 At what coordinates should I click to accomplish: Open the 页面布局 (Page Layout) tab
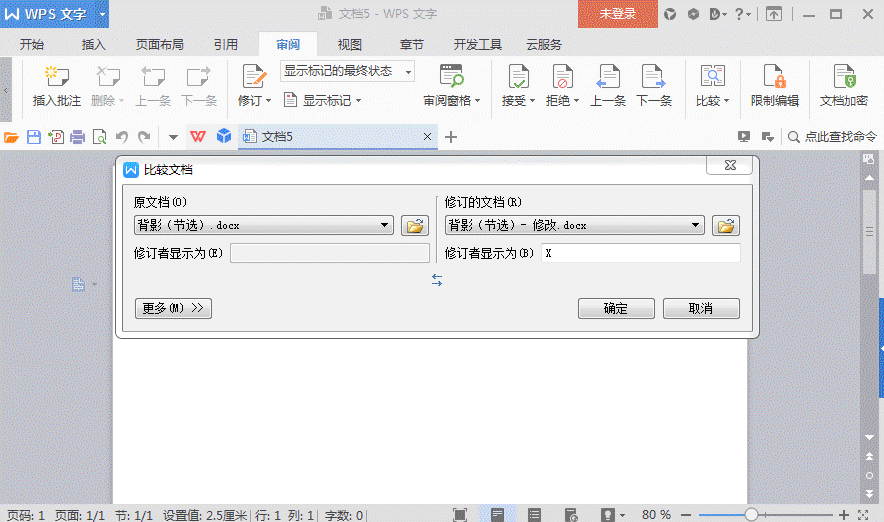click(x=160, y=45)
